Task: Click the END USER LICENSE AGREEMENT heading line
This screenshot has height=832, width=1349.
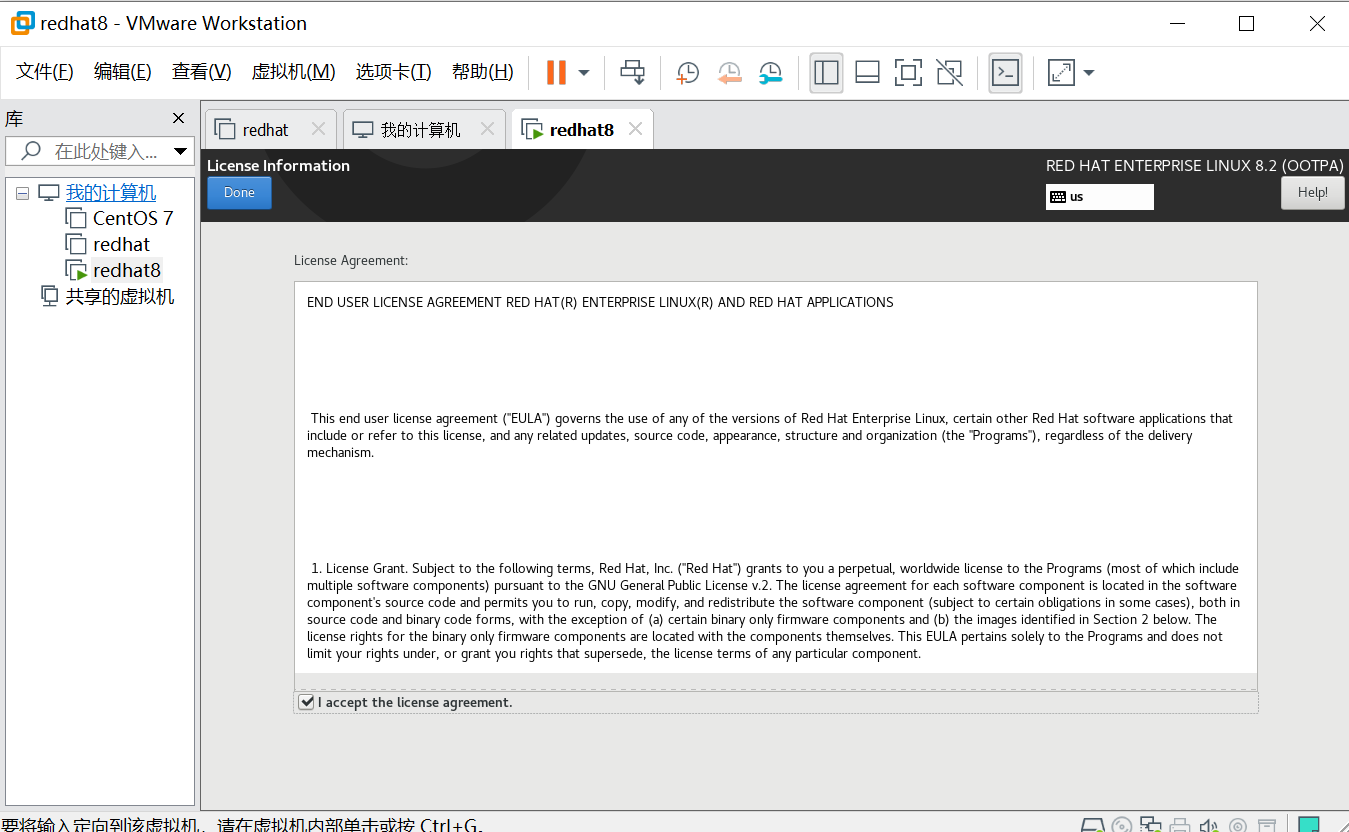Action: tap(600, 302)
